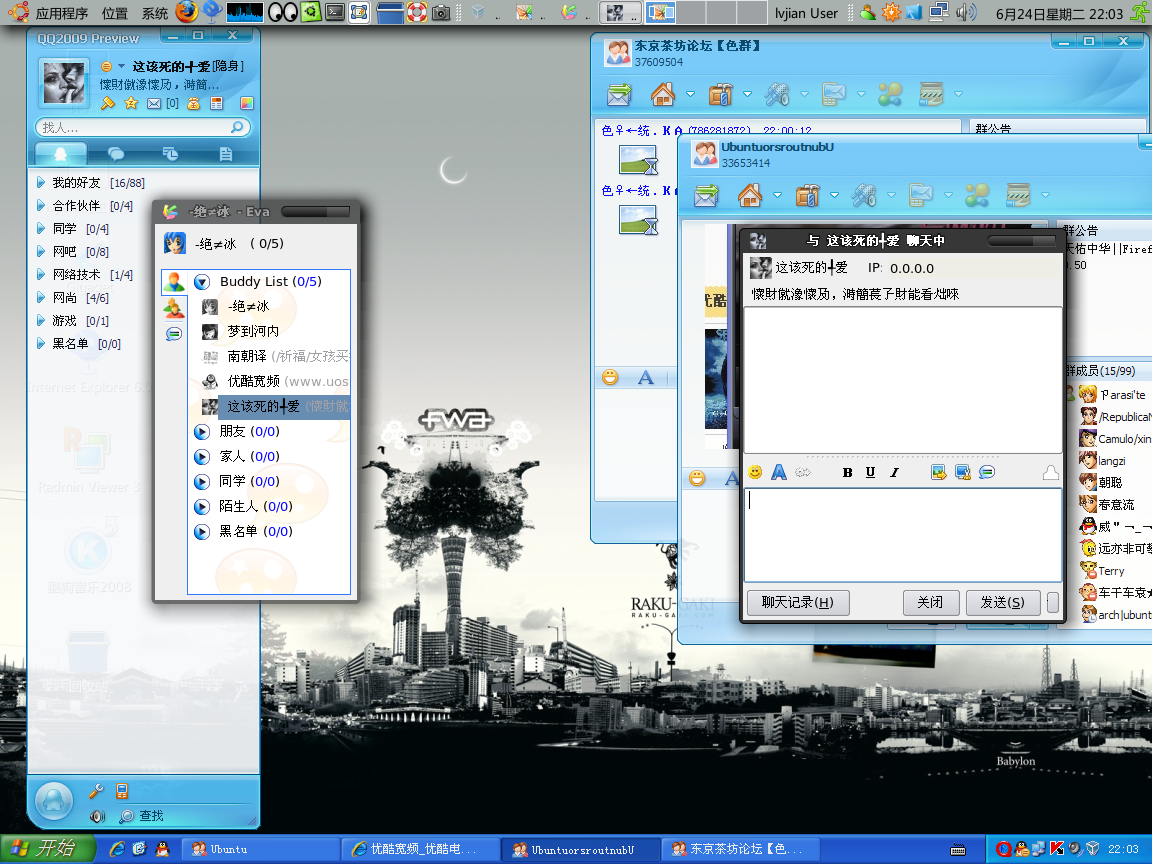1152x864 pixels.
Task: Switch to Eva groups tab icon
Action: 174,309
